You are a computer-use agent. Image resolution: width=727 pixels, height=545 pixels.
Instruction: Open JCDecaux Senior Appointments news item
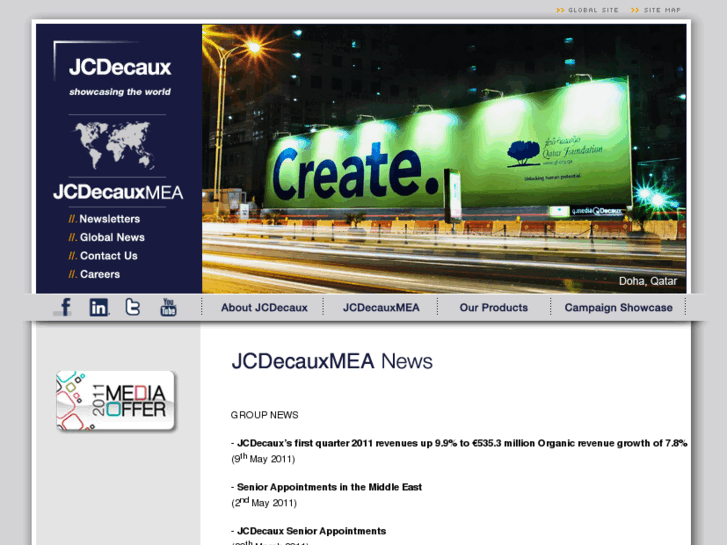tap(311, 531)
